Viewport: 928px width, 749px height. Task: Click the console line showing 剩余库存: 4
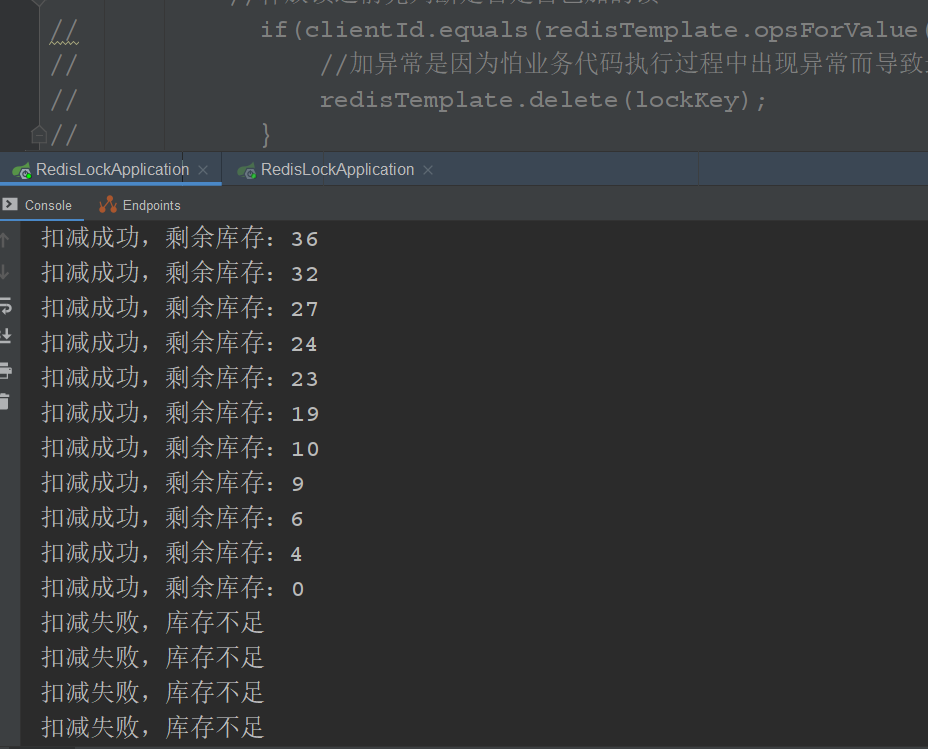173,553
